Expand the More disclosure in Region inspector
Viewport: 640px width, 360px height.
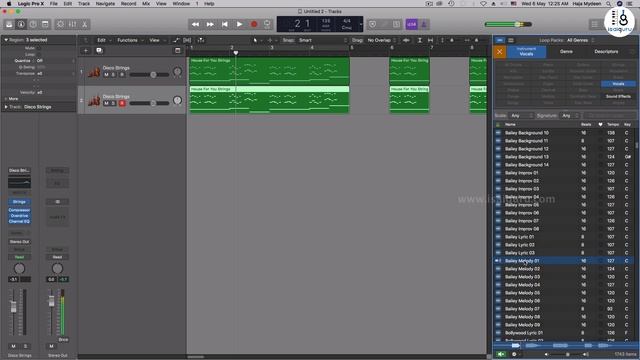(x=6, y=99)
